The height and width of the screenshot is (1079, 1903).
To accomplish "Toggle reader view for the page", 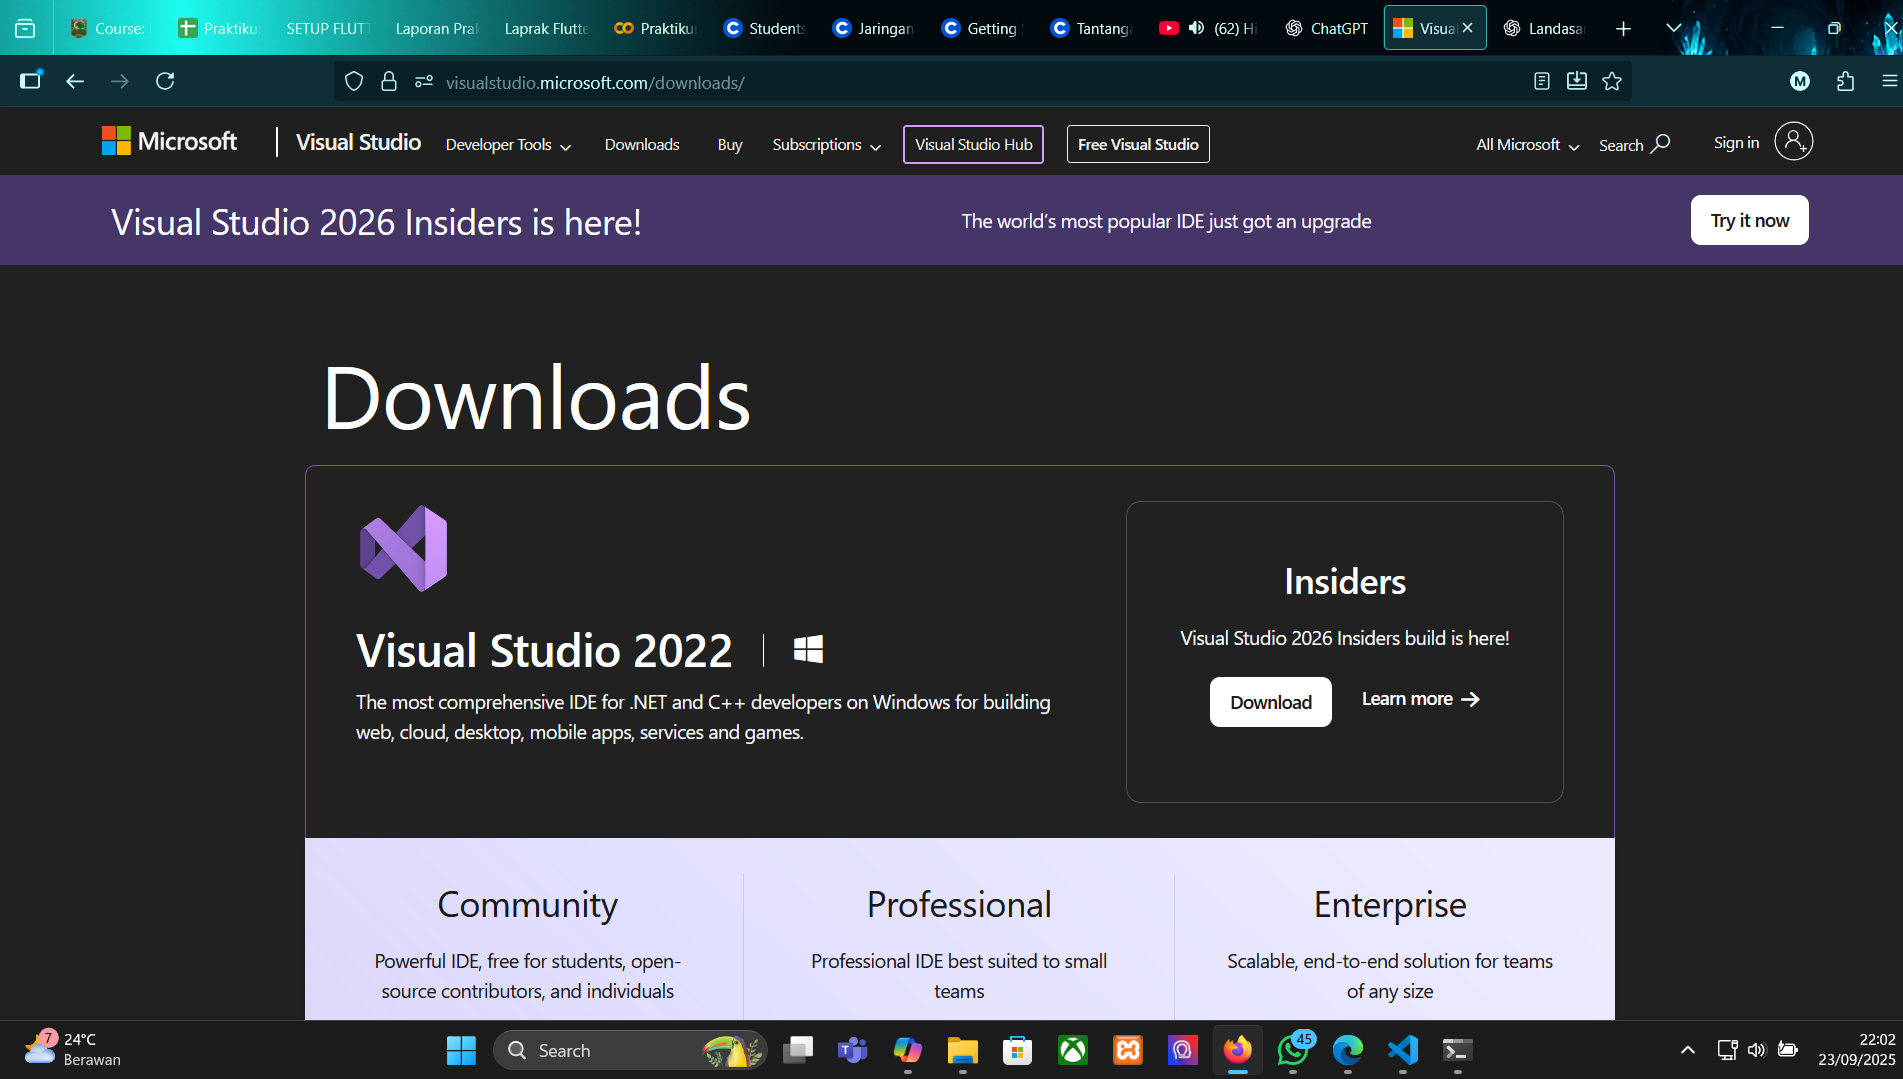I will click(x=1541, y=81).
